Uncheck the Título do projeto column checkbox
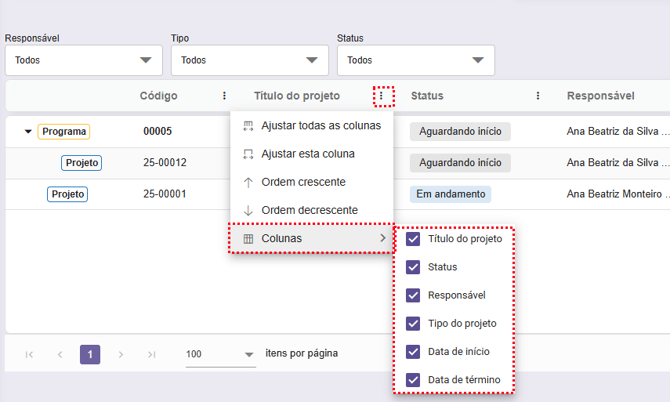 (413, 239)
